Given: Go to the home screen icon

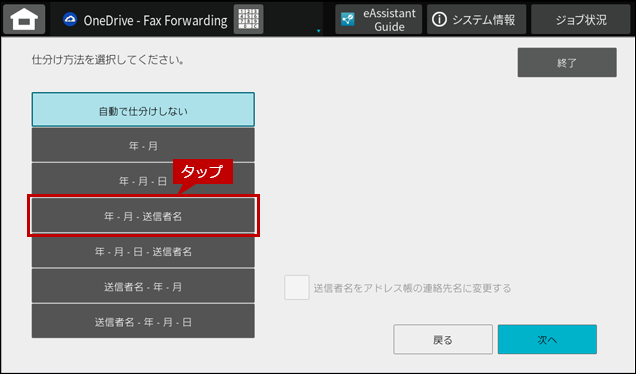Looking at the screenshot, I should tap(24, 19).
